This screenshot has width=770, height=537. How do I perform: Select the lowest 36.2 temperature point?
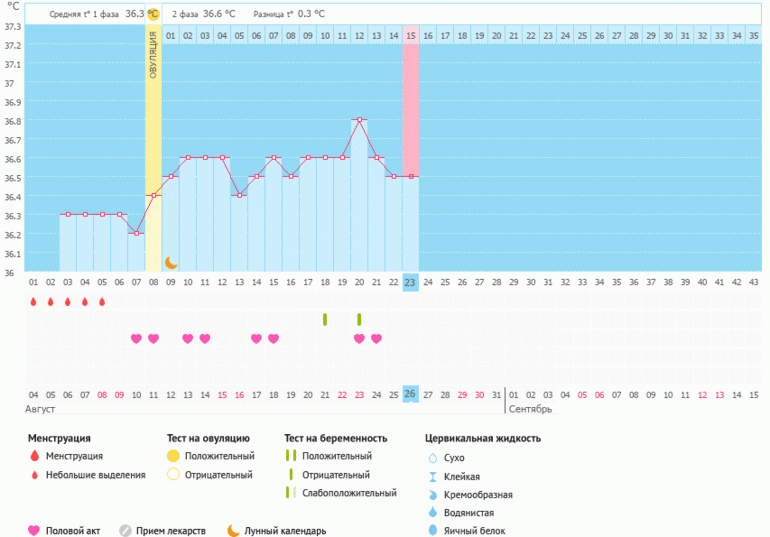[137, 233]
